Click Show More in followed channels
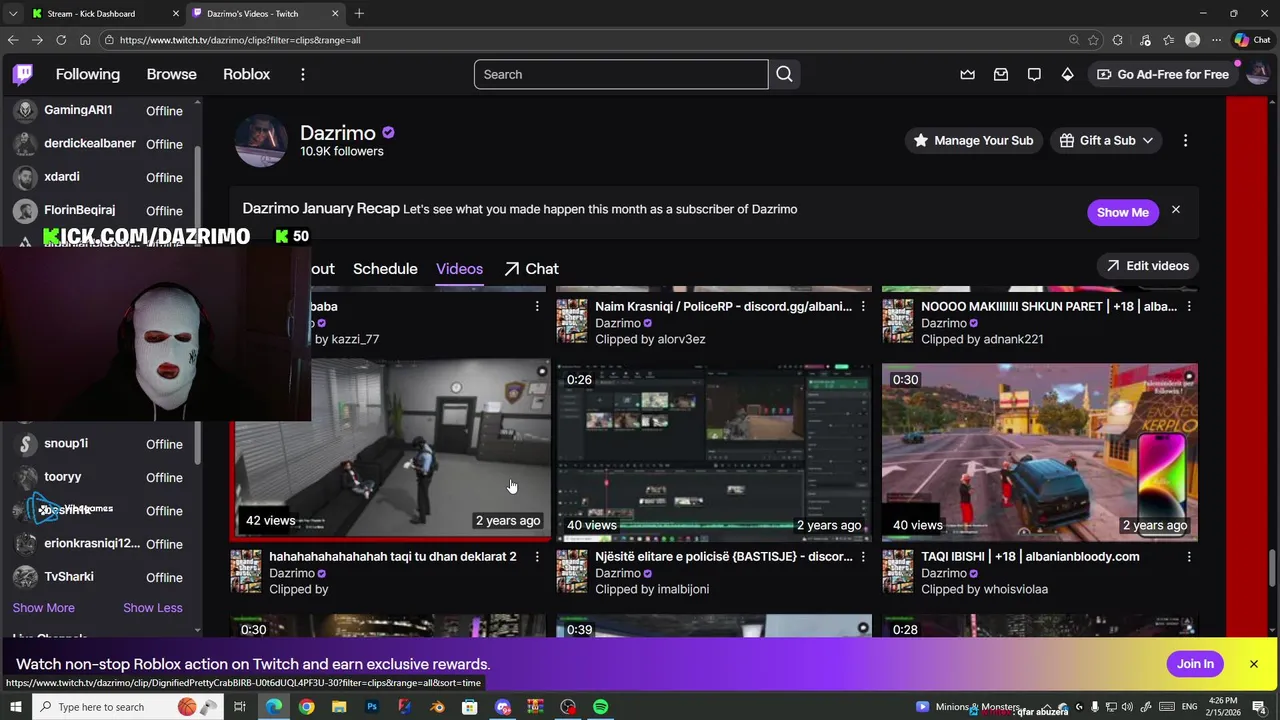 click(43, 607)
